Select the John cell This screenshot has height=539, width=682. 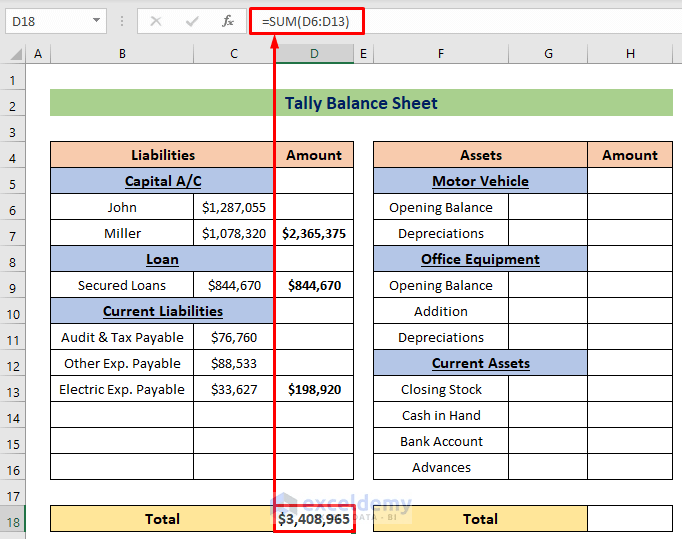click(122, 207)
